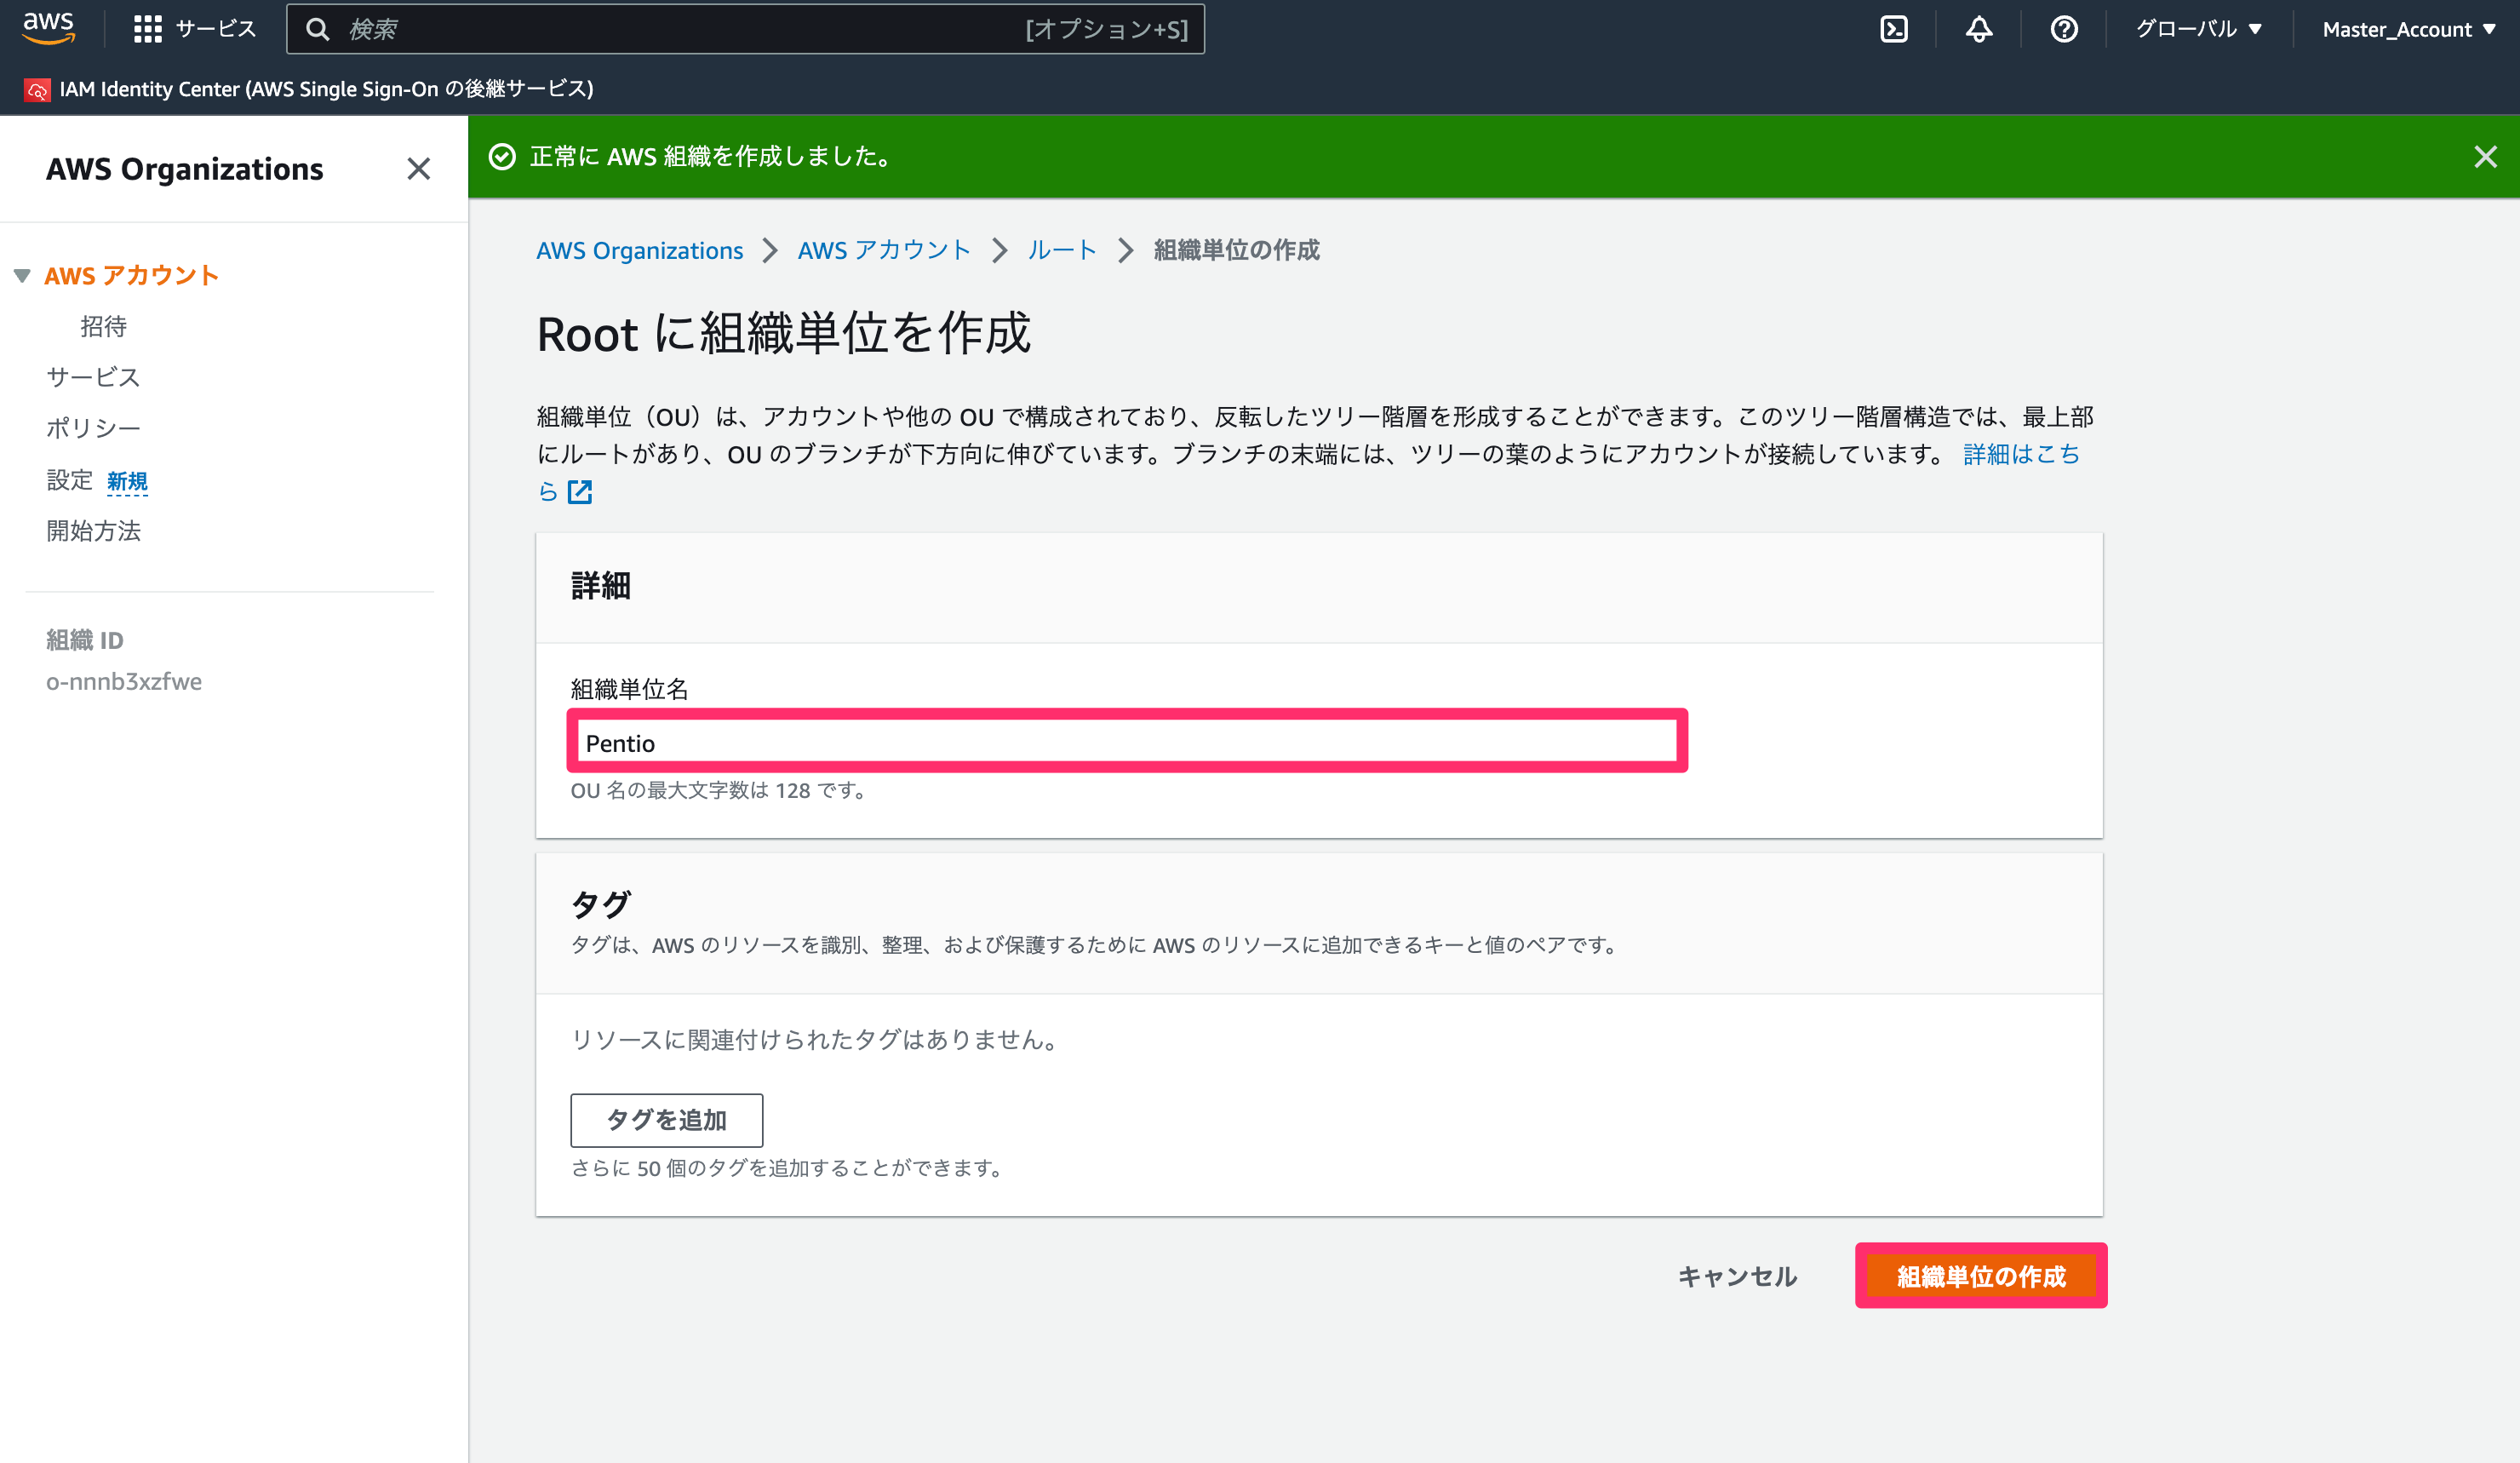Focus the 組織単位名 input field
This screenshot has width=2520, height=1463.
point(1128,742)
